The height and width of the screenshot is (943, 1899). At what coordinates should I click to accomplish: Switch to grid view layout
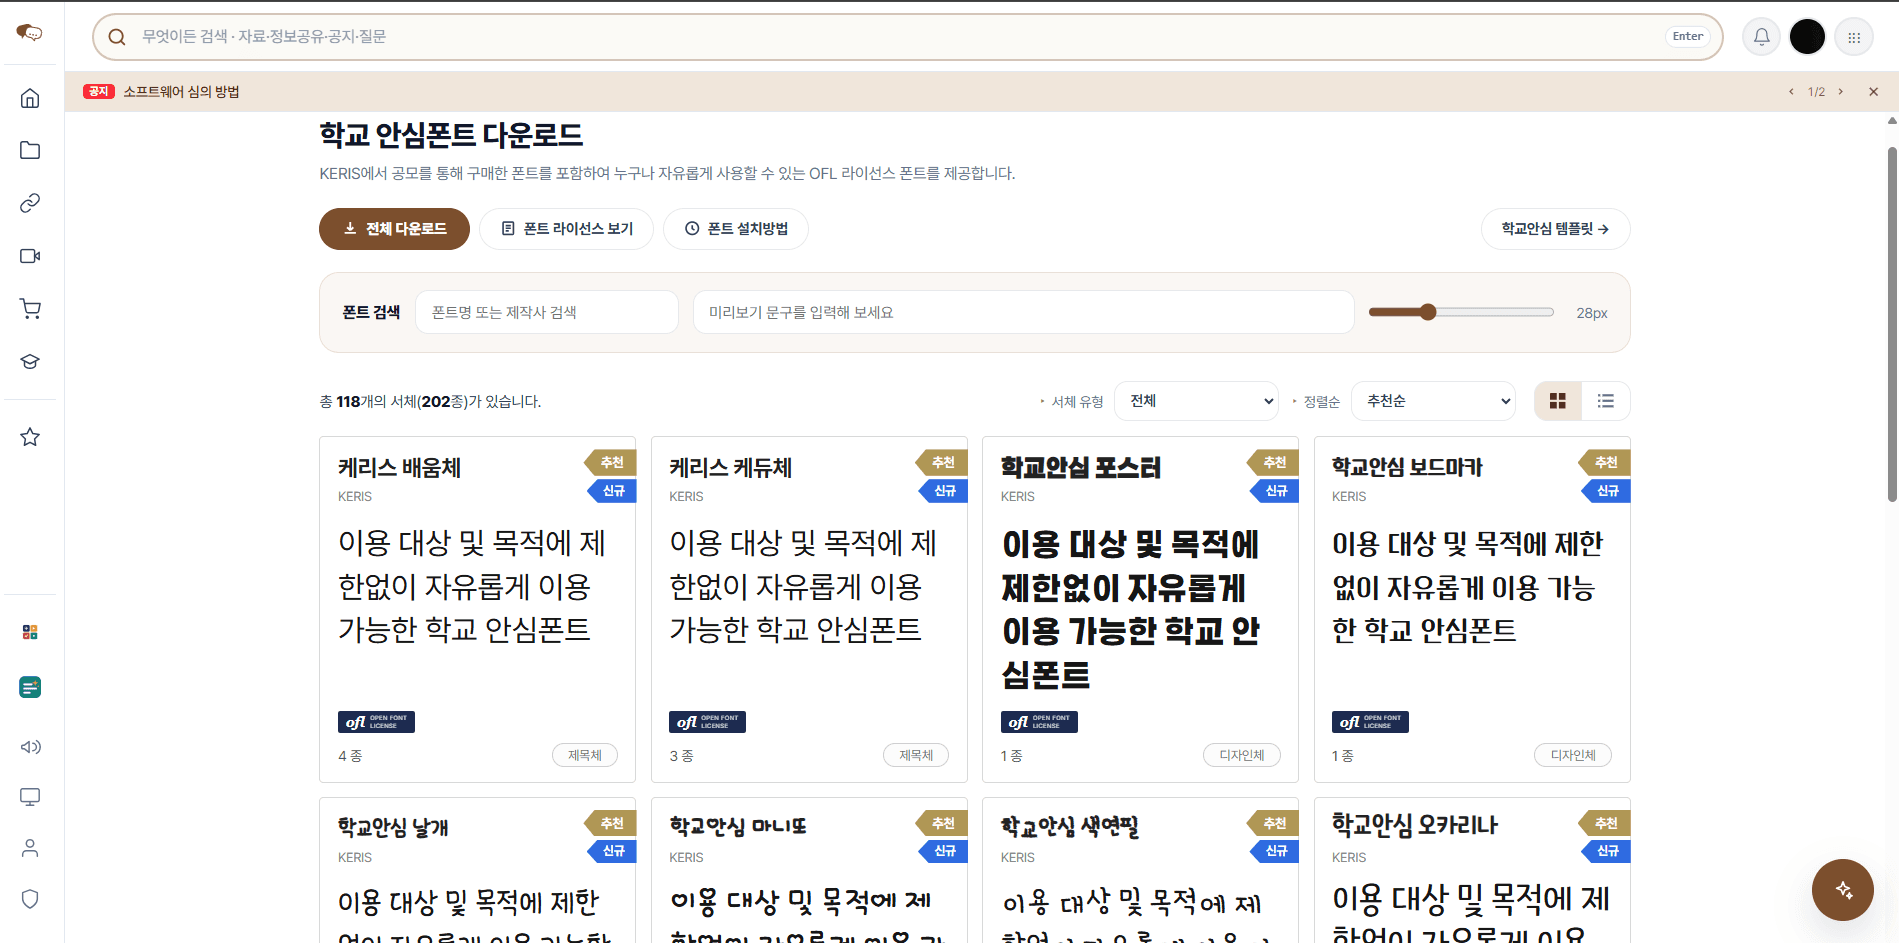(x=1558, y=401)
